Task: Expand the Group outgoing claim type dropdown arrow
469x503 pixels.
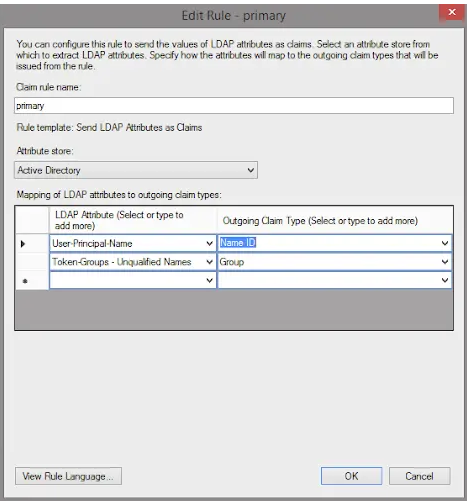Action: click(x=445, y=262)
